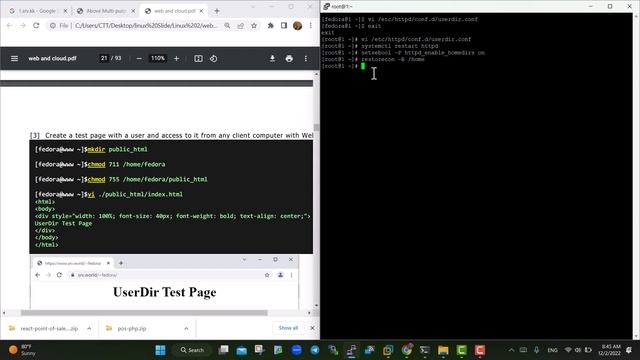Click the PDF page number field
The height and width of the screenshot is (360, 640).
tap(104, 58)
